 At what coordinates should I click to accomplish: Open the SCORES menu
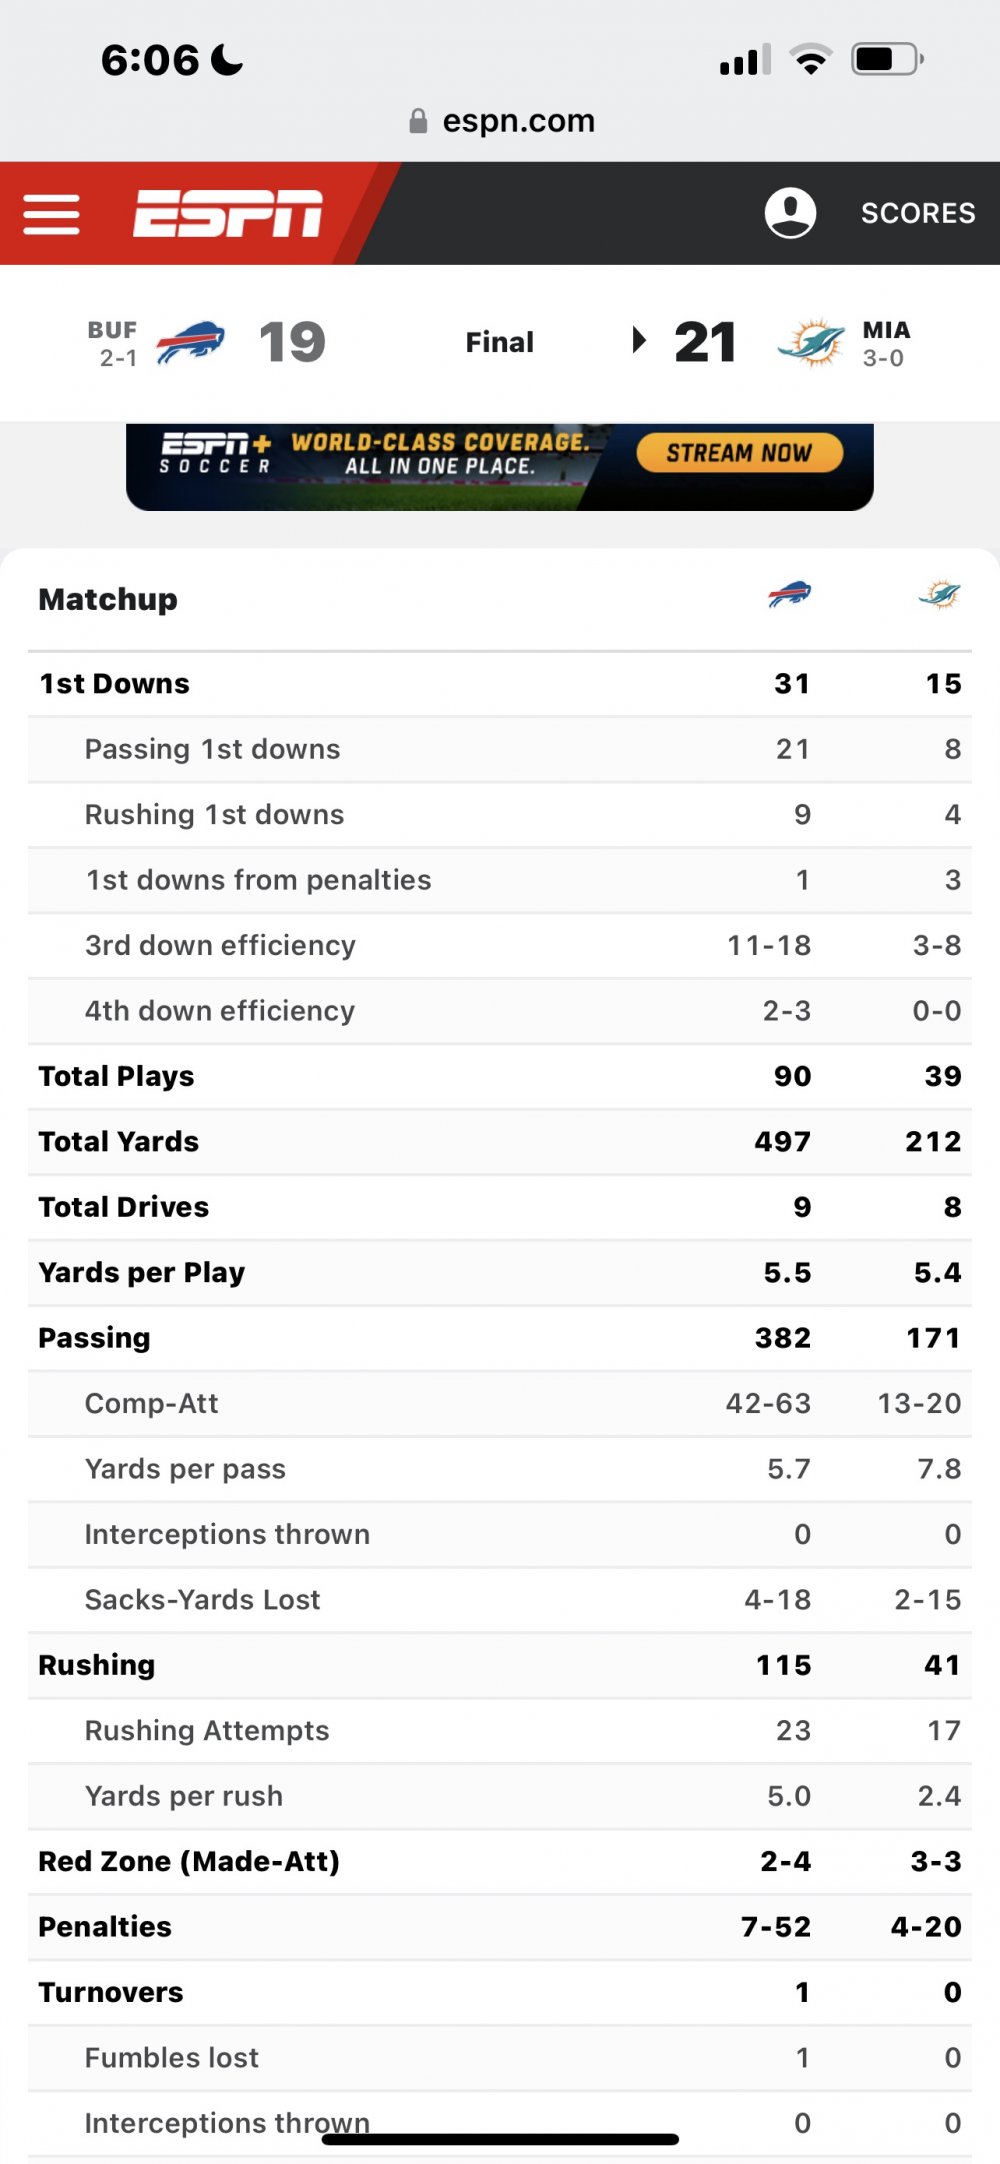[917, 213]
